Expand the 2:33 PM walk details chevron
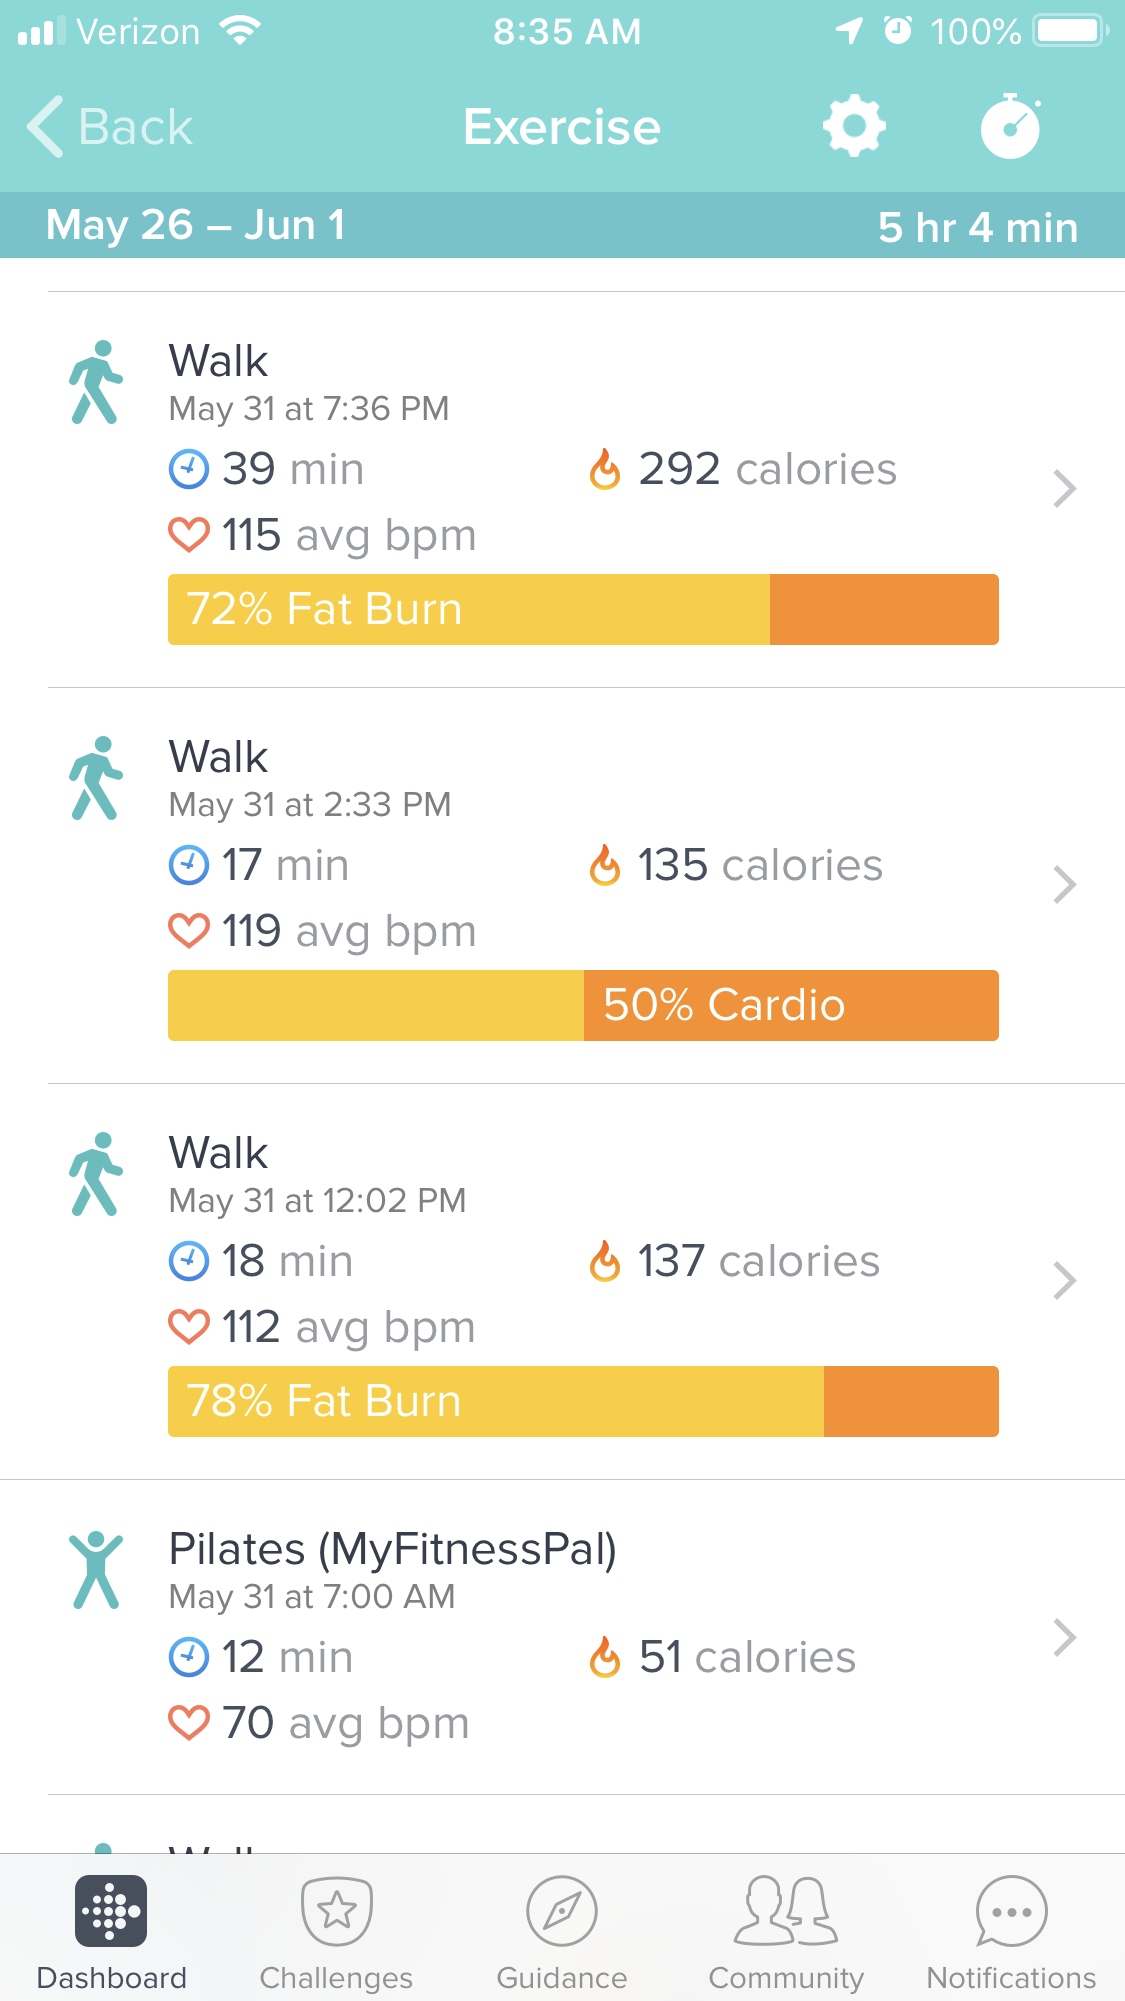The width and height of the screenshot is (1125, 2001). click(1064, 885)
